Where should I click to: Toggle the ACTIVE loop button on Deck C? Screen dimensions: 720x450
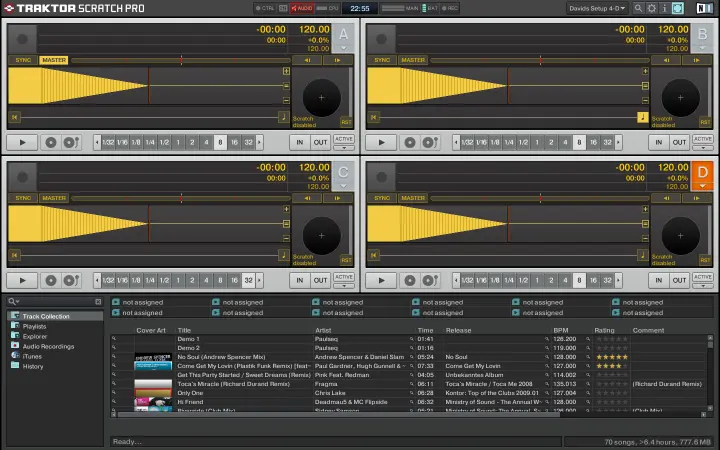point(344,276)
